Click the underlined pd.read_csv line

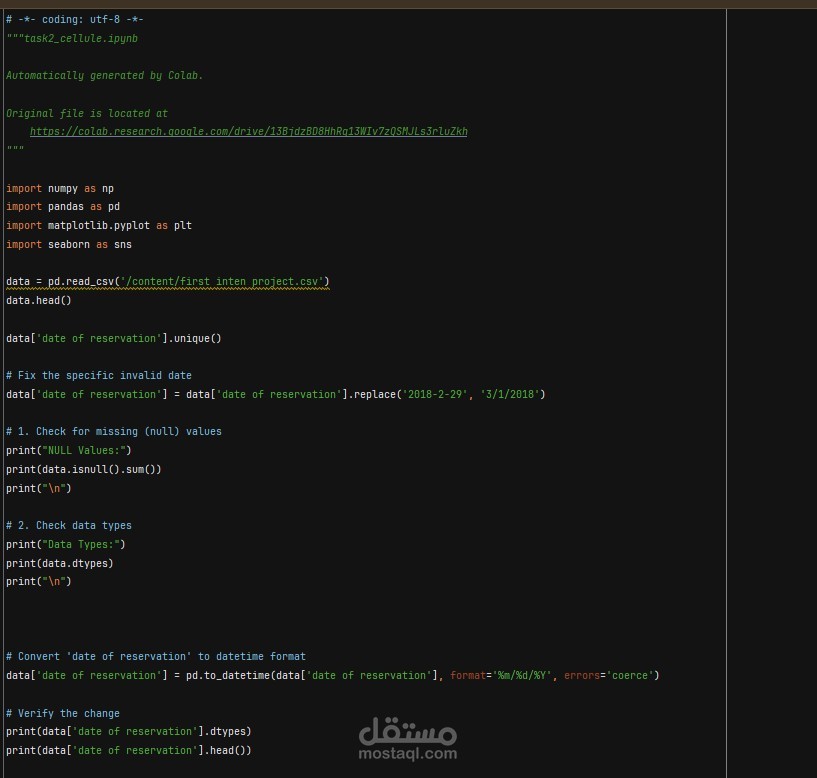click(x=168, y=281)
